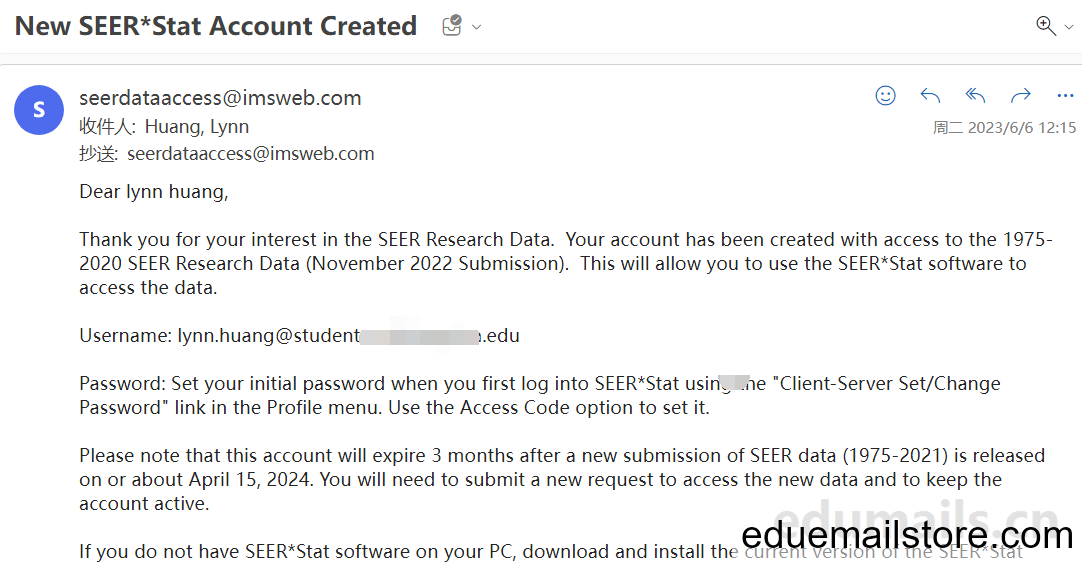Screen dimensions: 1082x562
Task: Click the Dear lynn huang greeting line
Action: click(154, 191)
